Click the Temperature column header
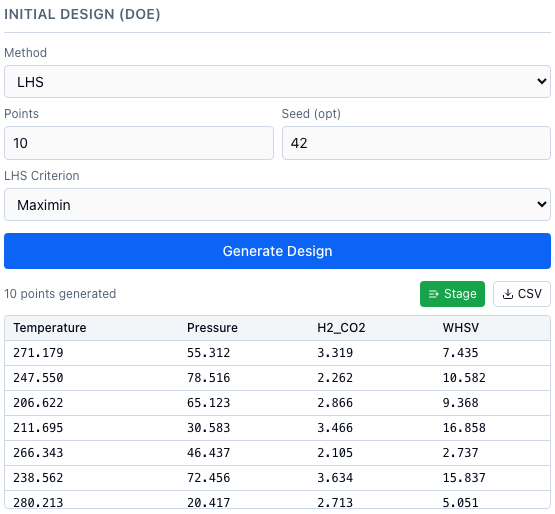 click(50, 328)
